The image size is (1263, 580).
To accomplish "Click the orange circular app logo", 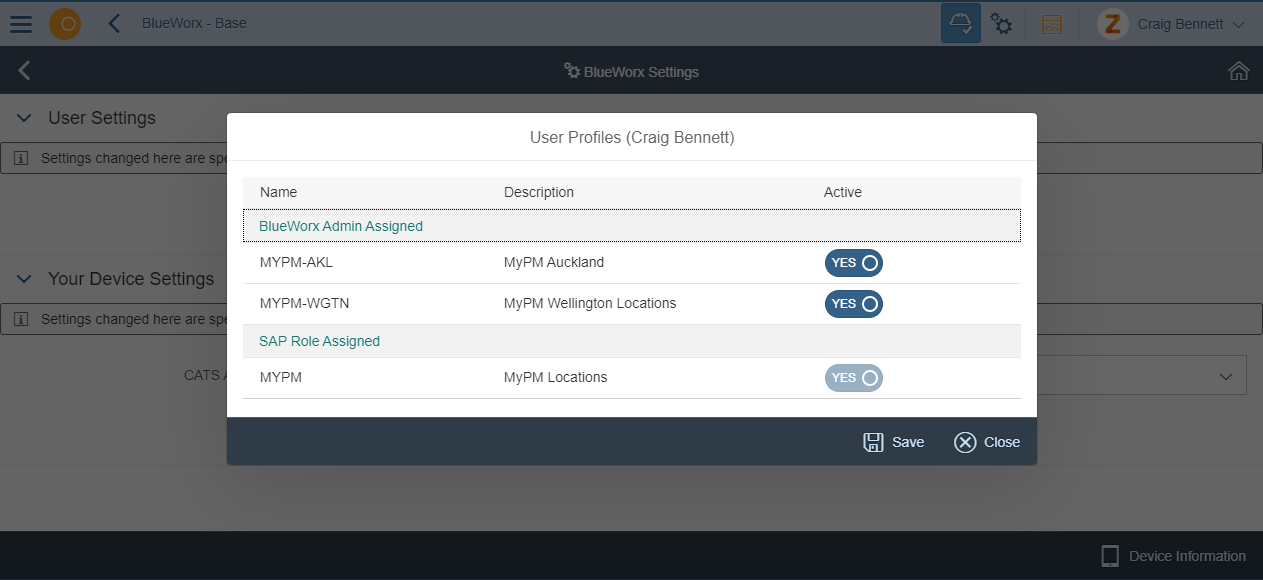I will [x=66, y=24].
